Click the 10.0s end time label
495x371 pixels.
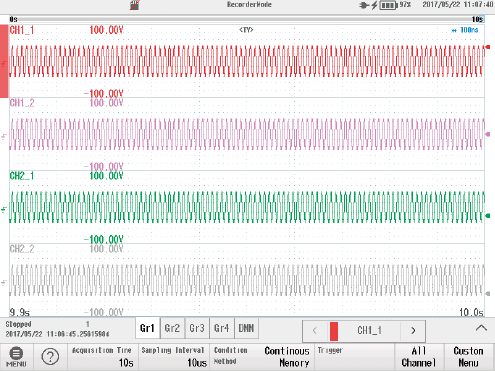471,312
